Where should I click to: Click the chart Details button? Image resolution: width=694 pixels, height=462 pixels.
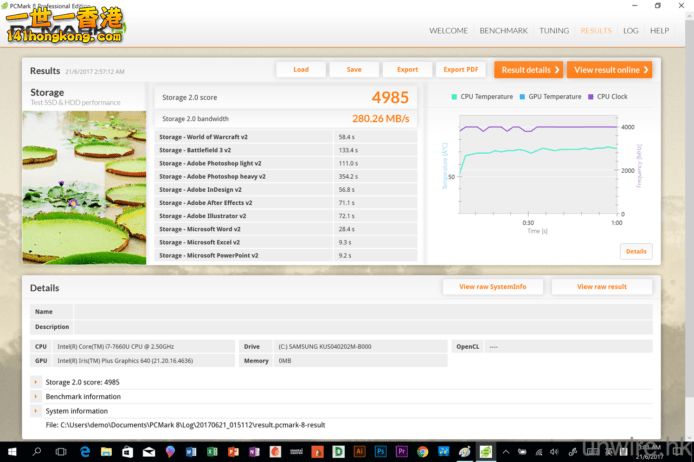(636, 251)
